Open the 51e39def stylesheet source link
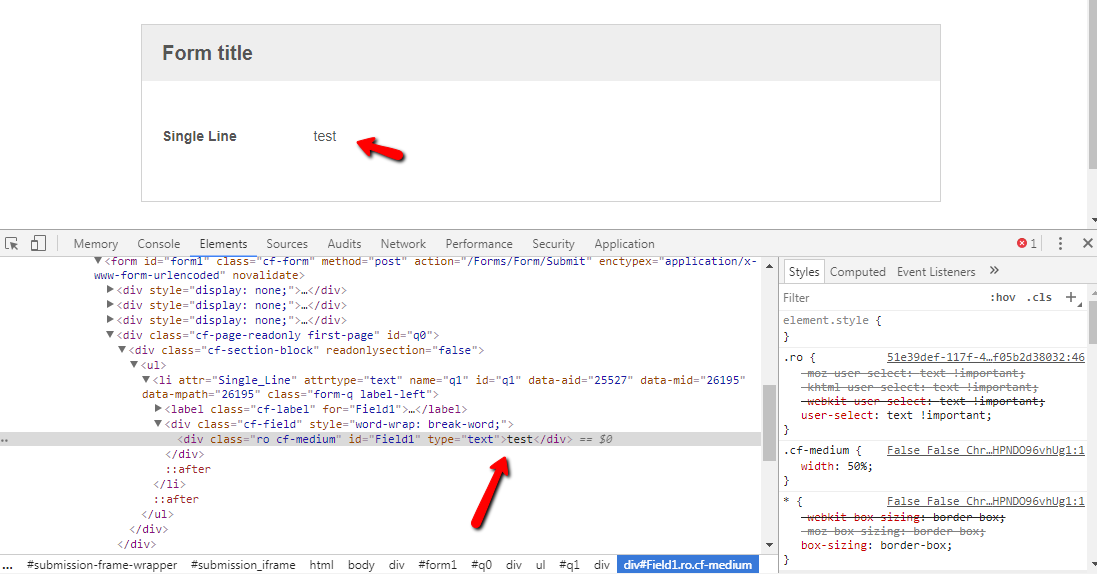 (985, 357)
